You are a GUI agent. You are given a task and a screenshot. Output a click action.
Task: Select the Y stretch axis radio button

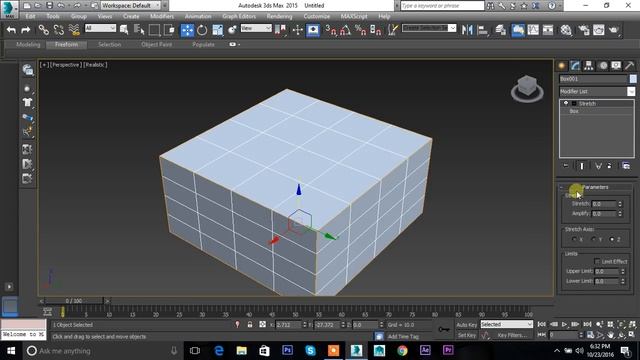(x=593, y=239)
